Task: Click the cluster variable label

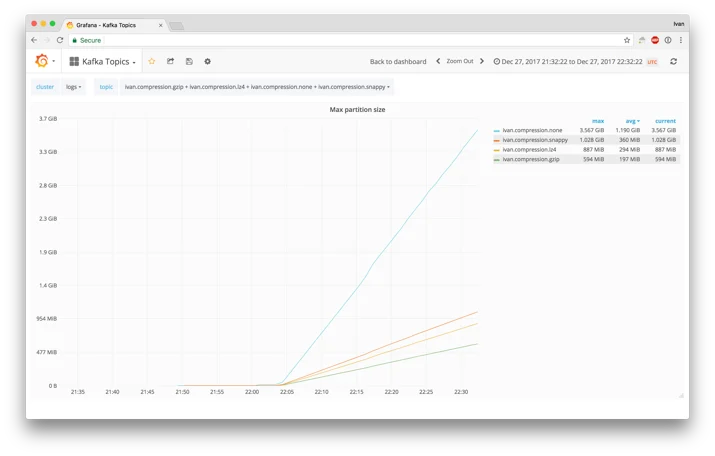Action: click(x=45, y=87)
